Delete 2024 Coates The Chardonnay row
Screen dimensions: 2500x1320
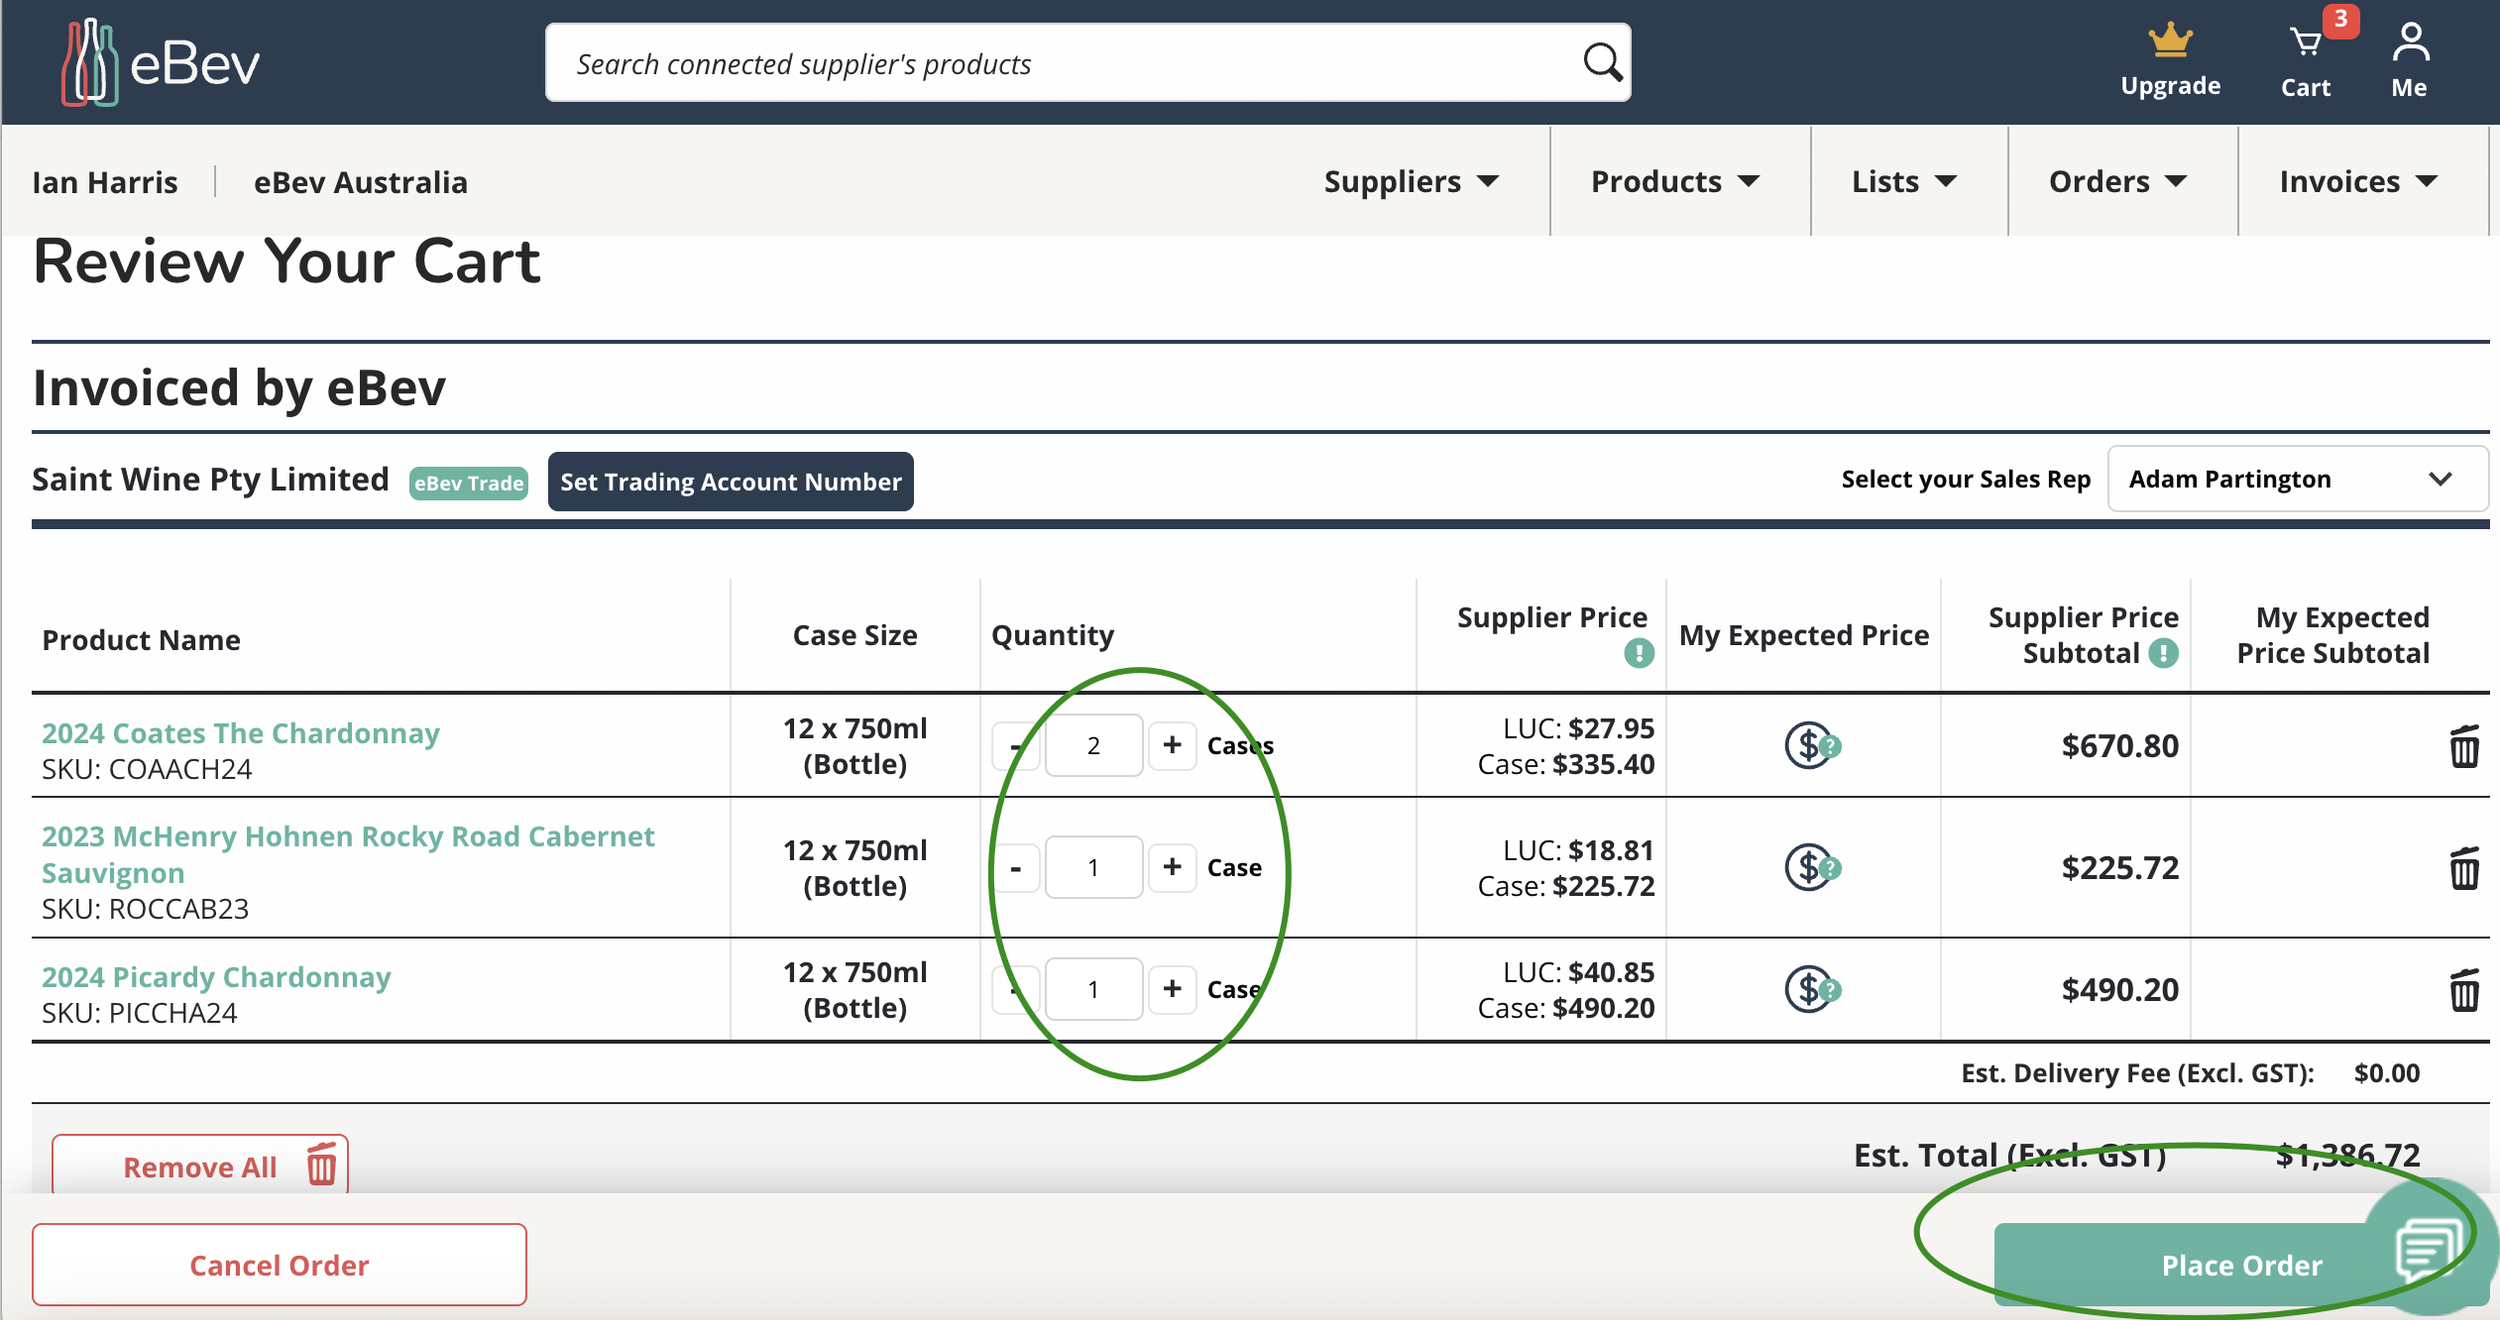coord(2464,747)
